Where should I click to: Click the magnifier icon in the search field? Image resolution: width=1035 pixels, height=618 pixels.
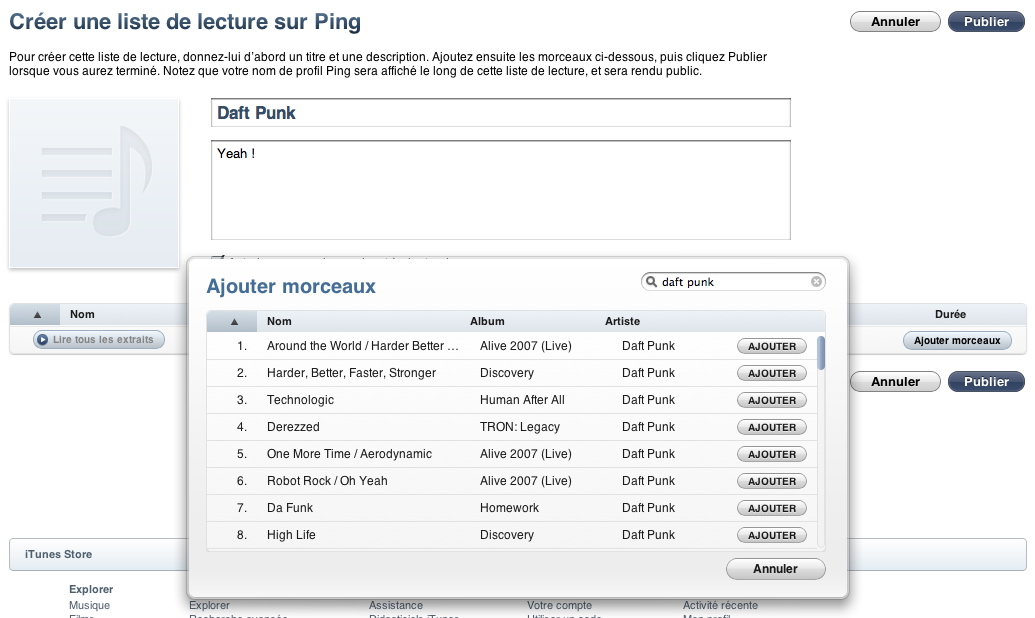click(x=651, y=282)
